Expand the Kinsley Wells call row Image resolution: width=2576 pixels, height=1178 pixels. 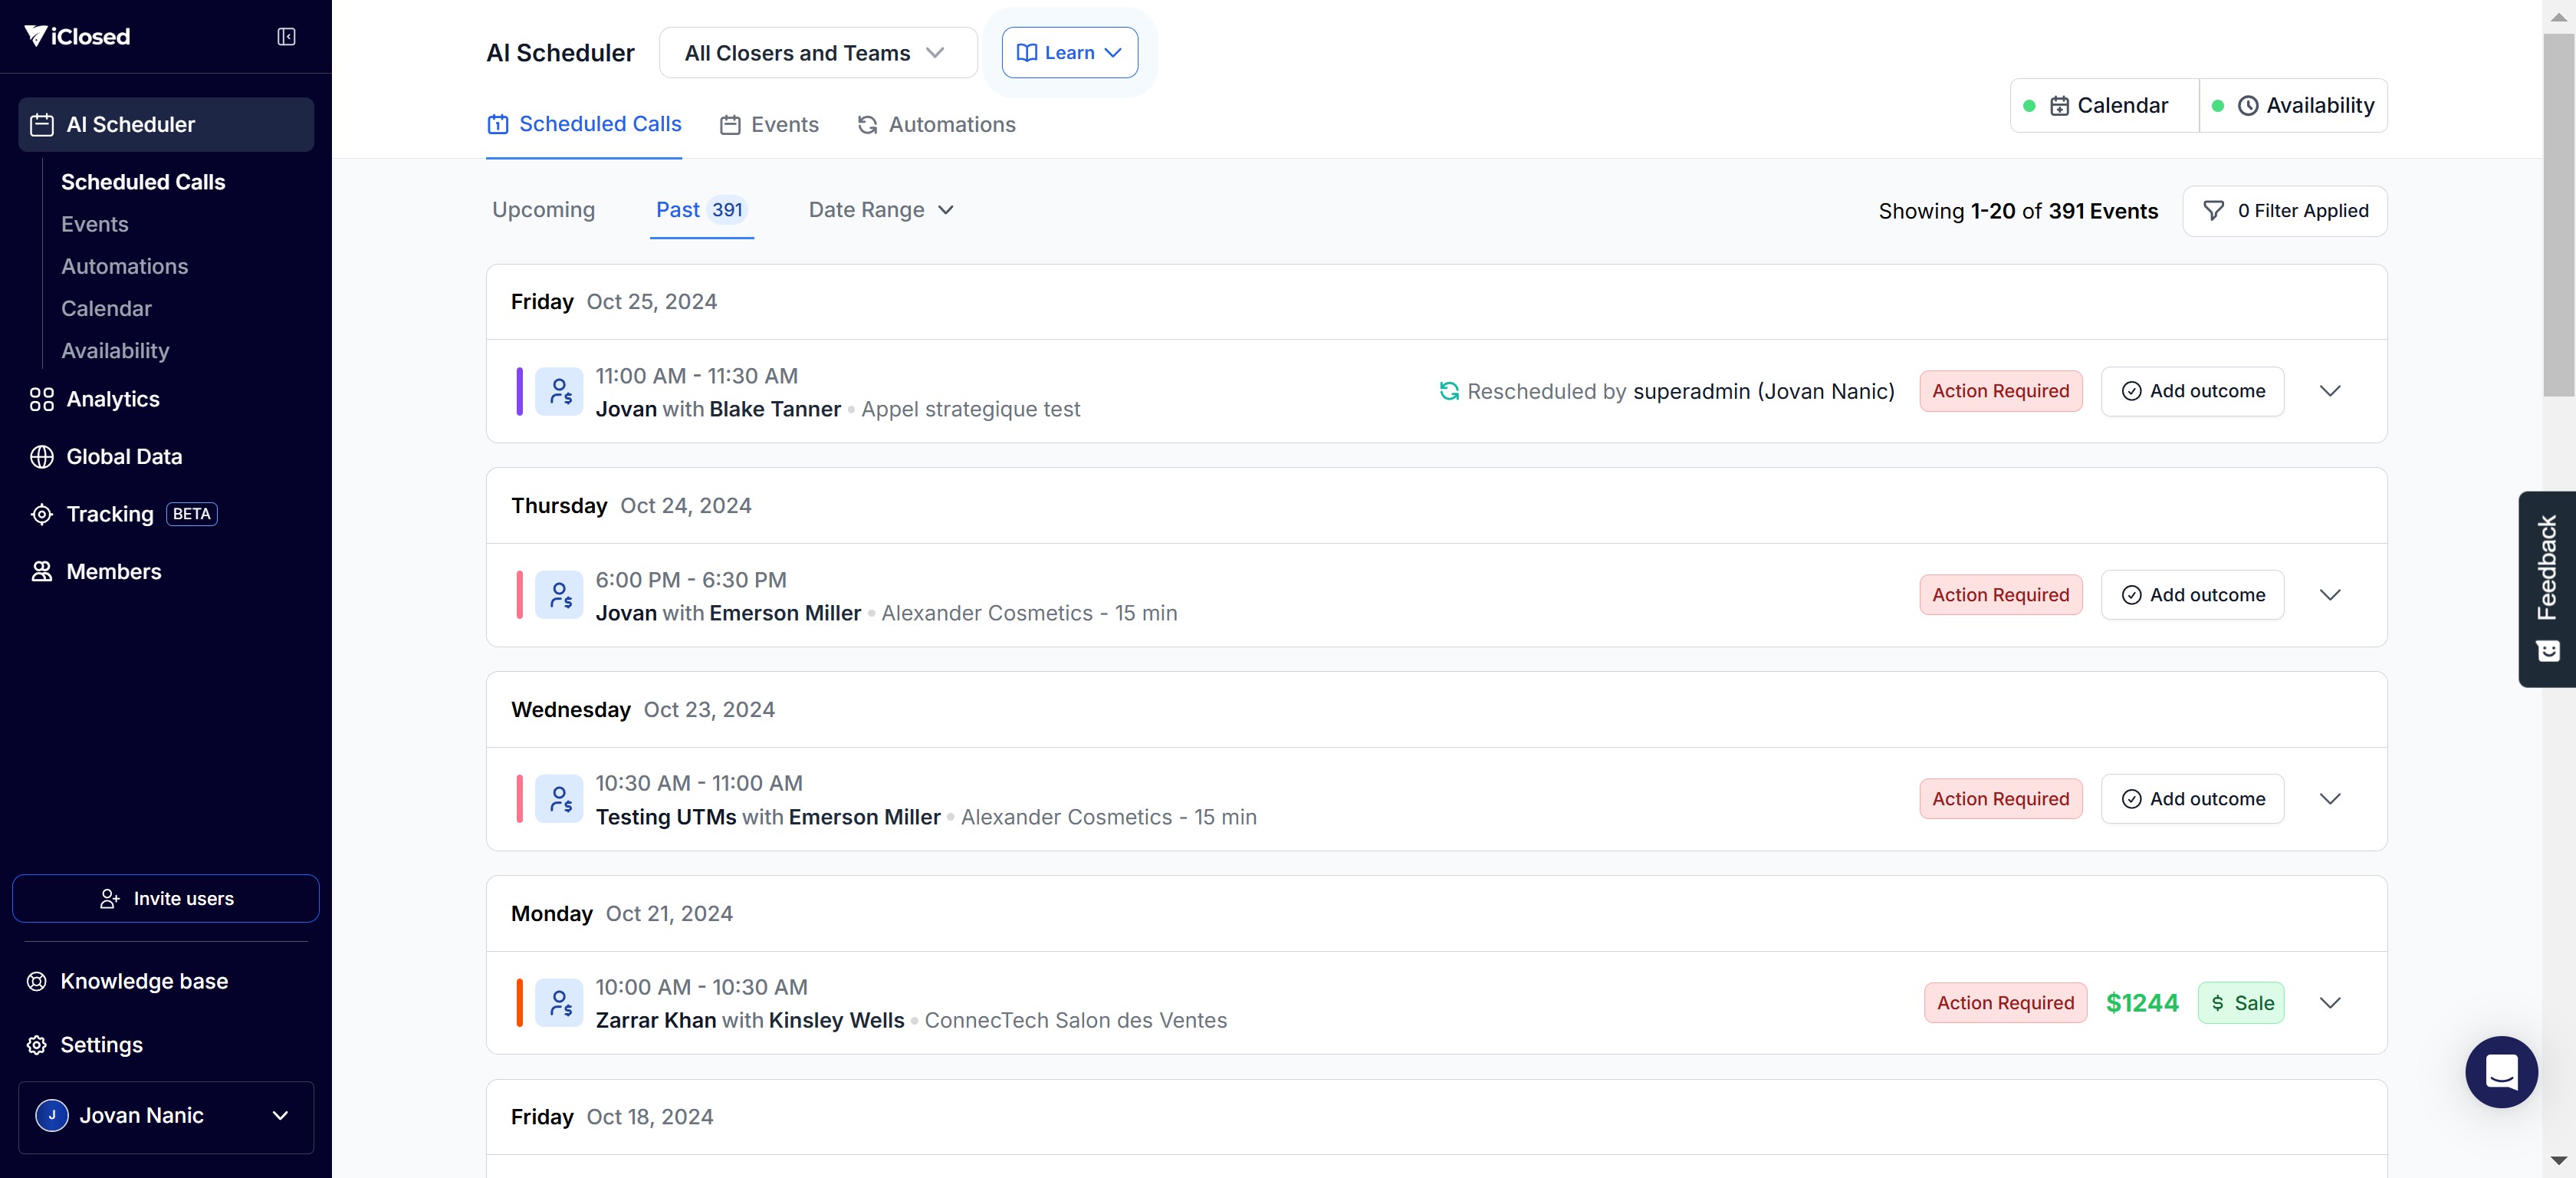click(x=2329, y=1003)
